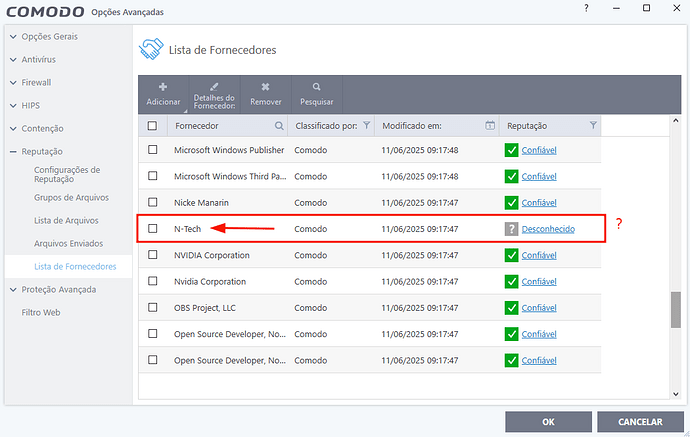The image size is (690, 437).
Task: Click the vendor list scrollbar thumb
Action: click(675, 310)
